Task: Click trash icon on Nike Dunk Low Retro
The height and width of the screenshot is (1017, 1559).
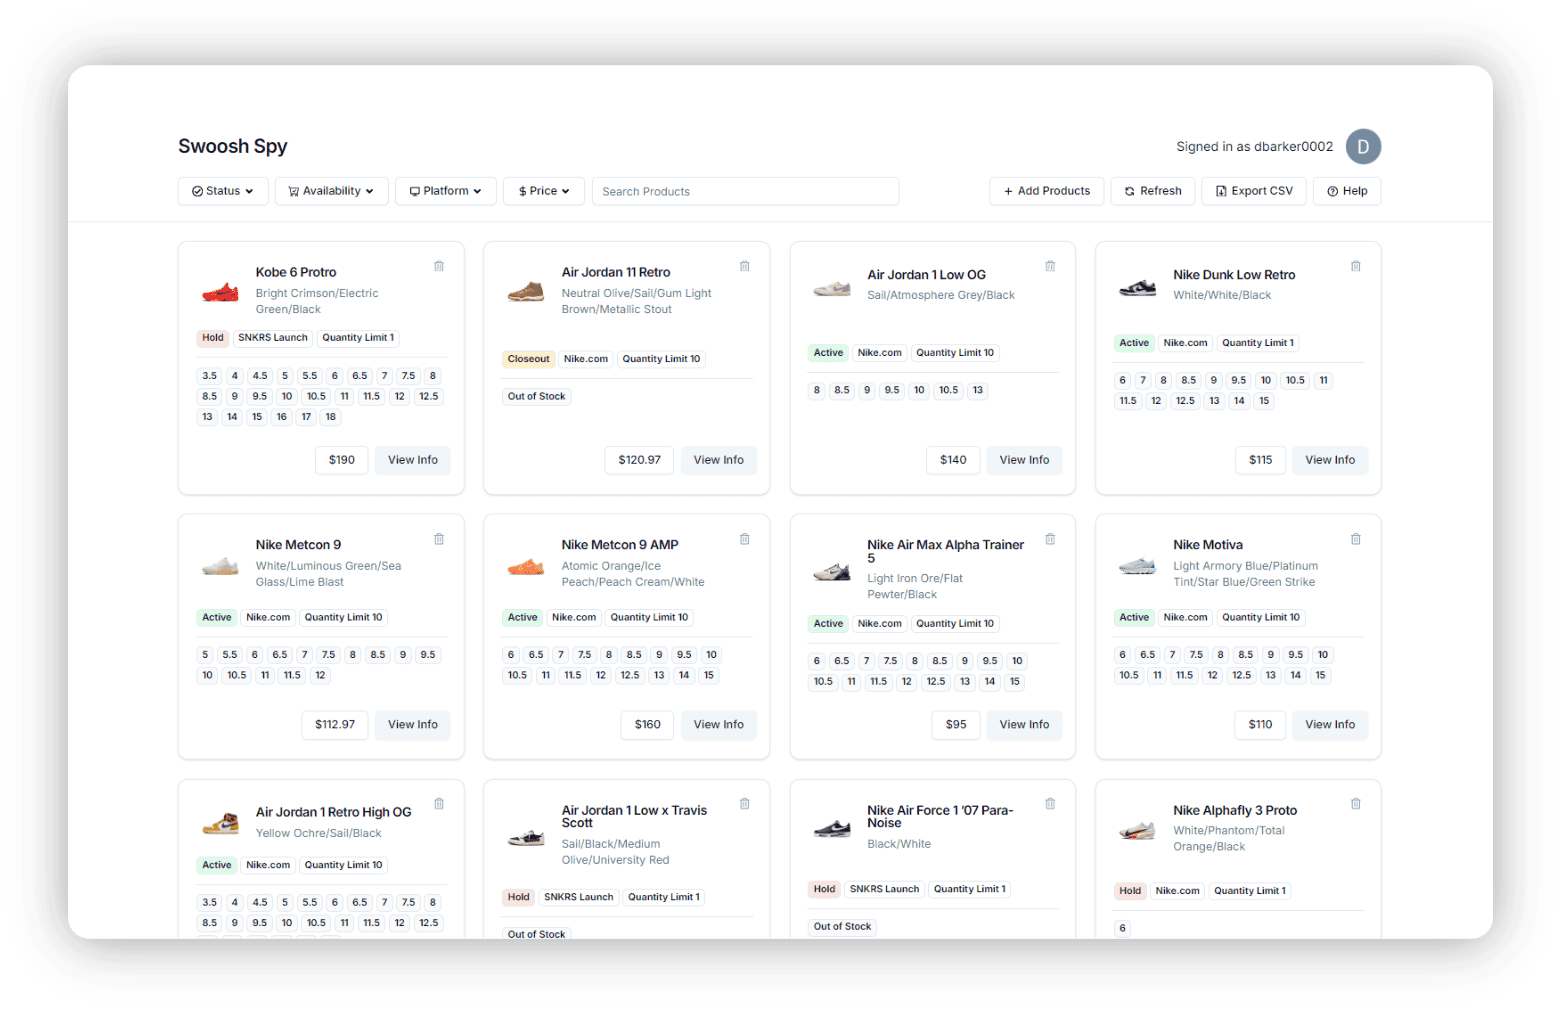Action: pyautogui.click(x=1356, y=266)
